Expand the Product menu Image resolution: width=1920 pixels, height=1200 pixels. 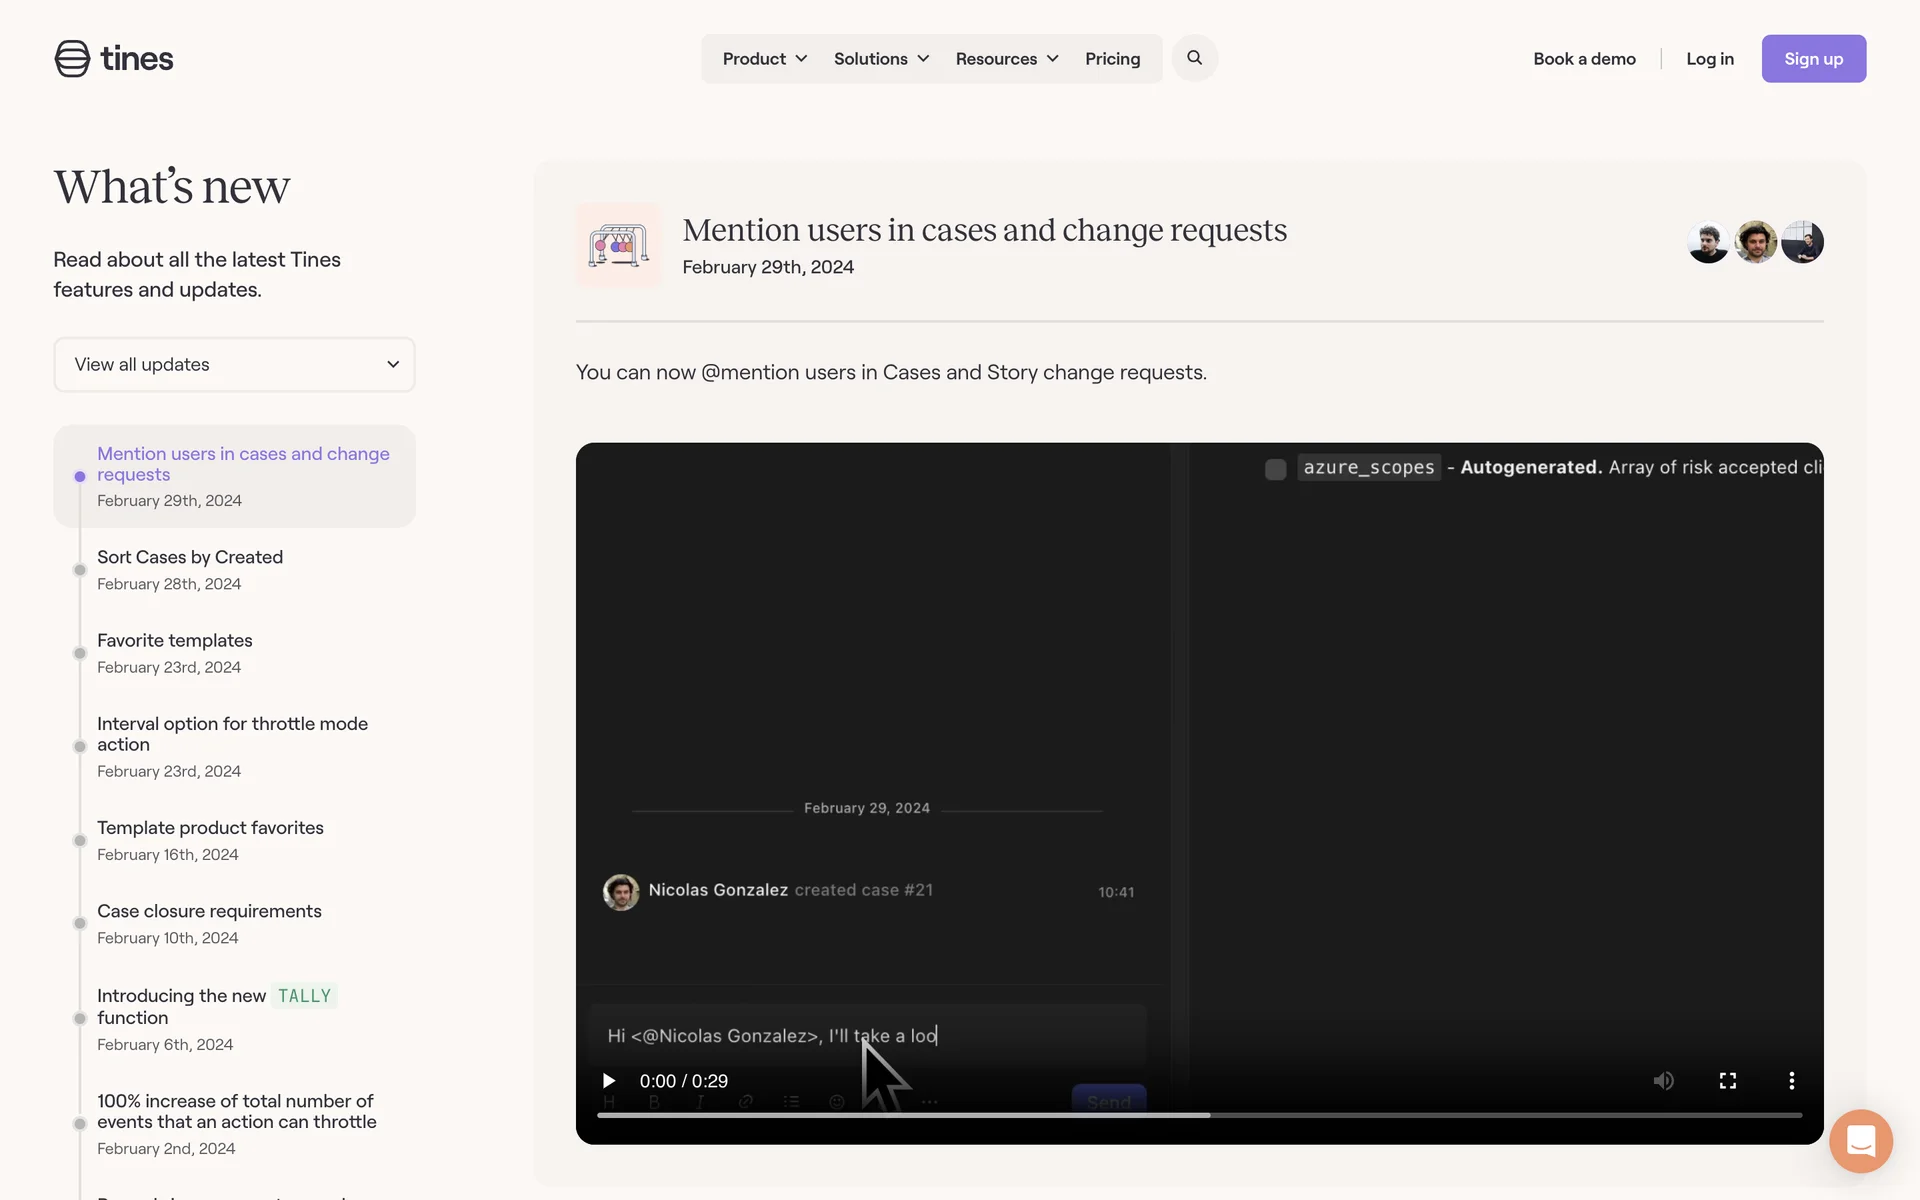pyautogui.click(x=764, y=59)
